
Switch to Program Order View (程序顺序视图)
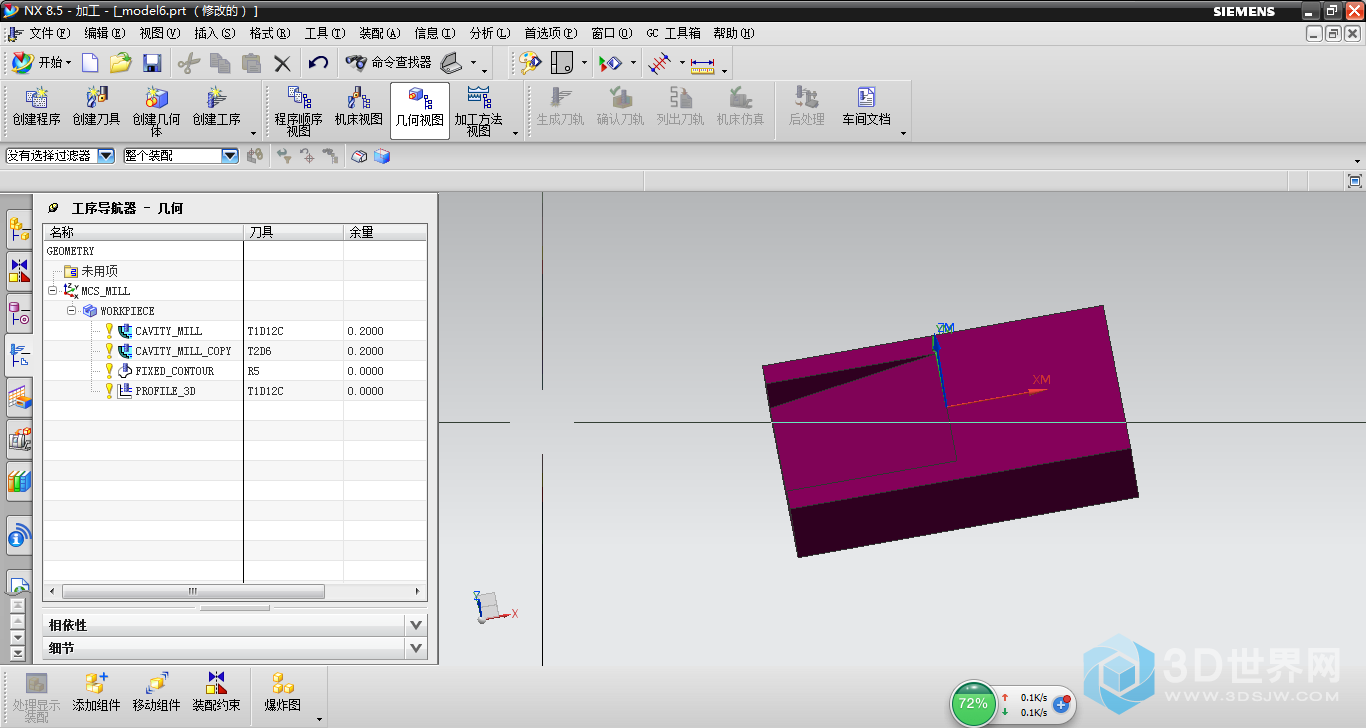click(299, 110)
